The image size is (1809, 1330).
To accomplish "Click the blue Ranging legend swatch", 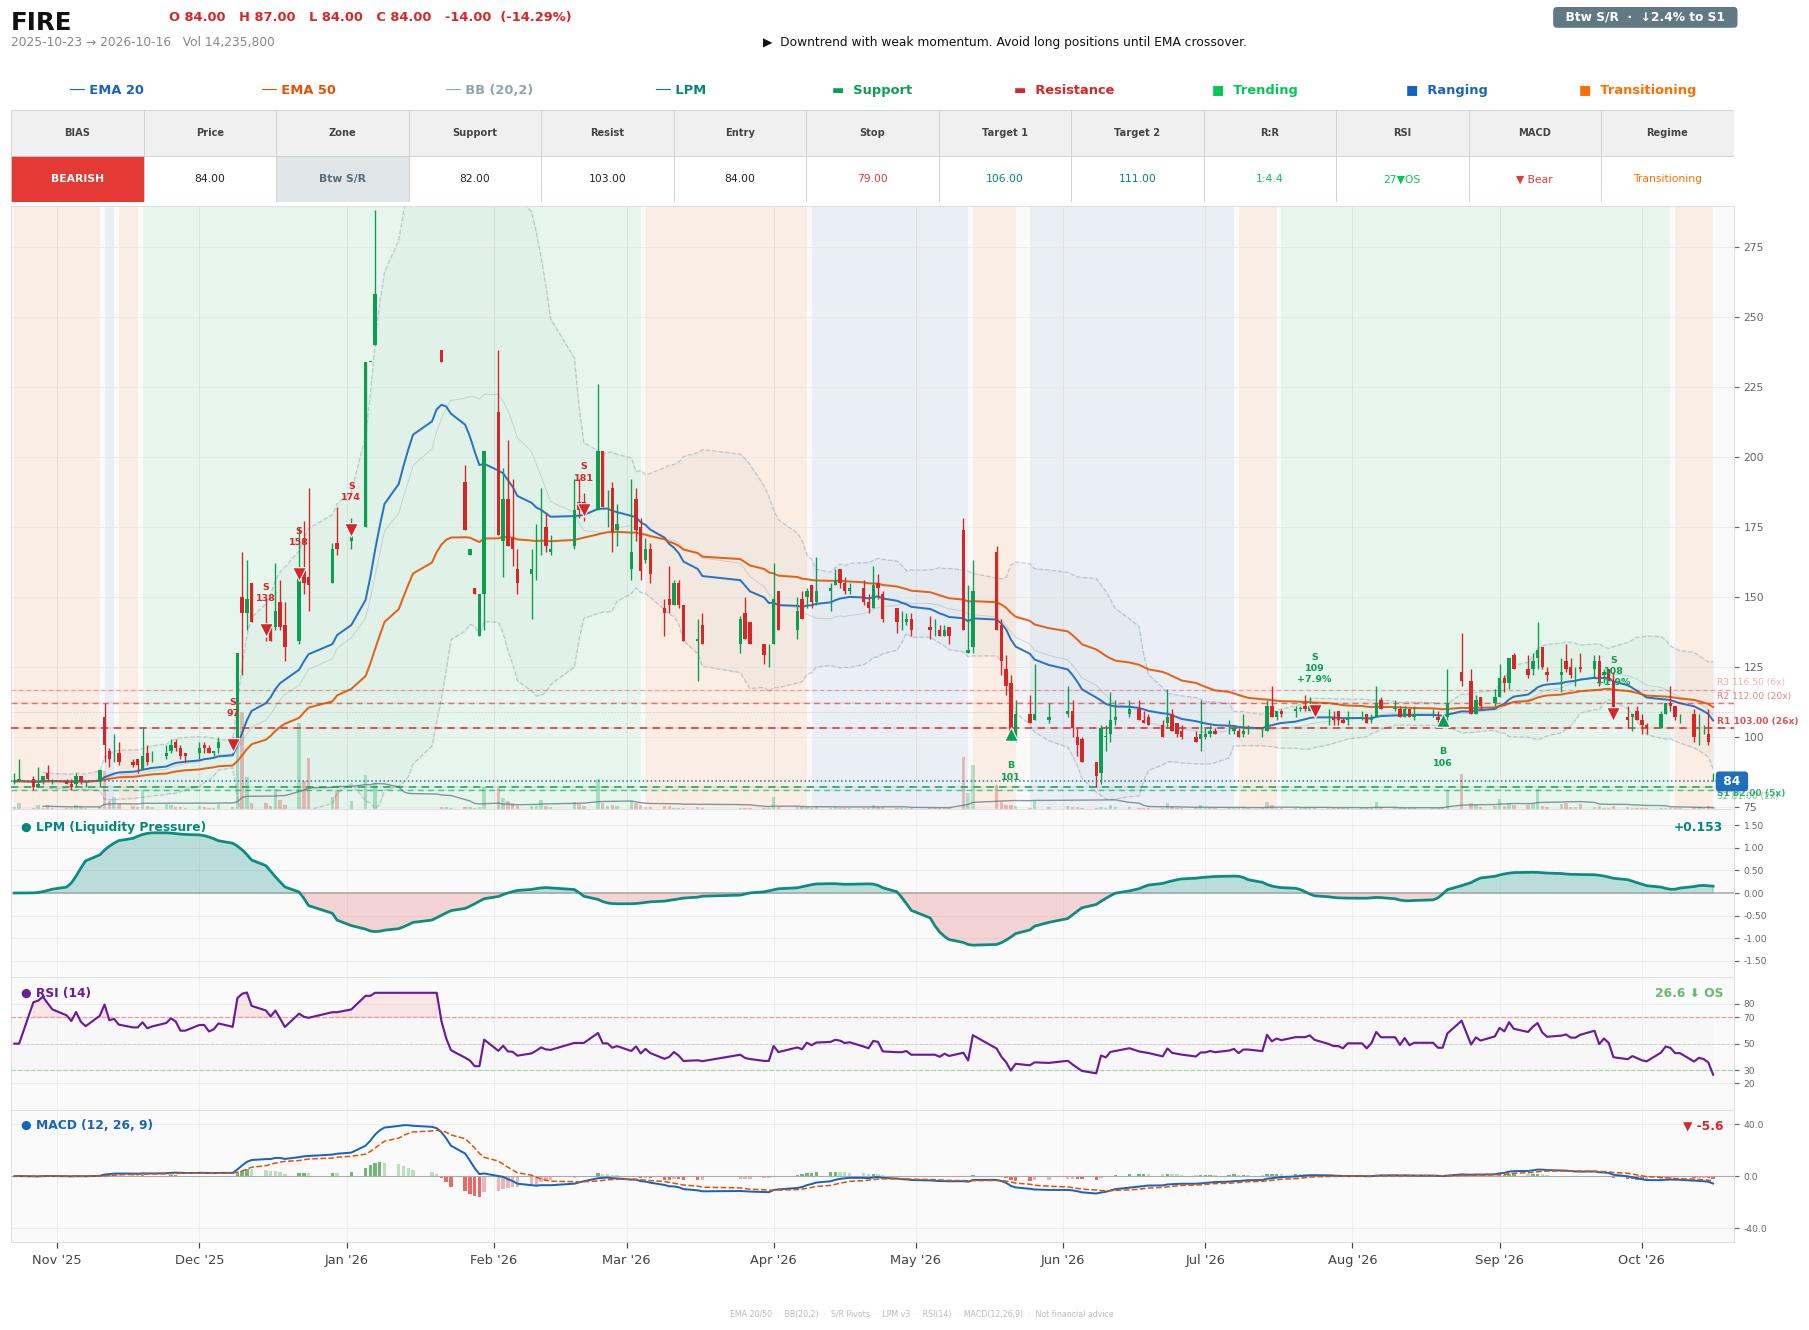I will 1412,90.
